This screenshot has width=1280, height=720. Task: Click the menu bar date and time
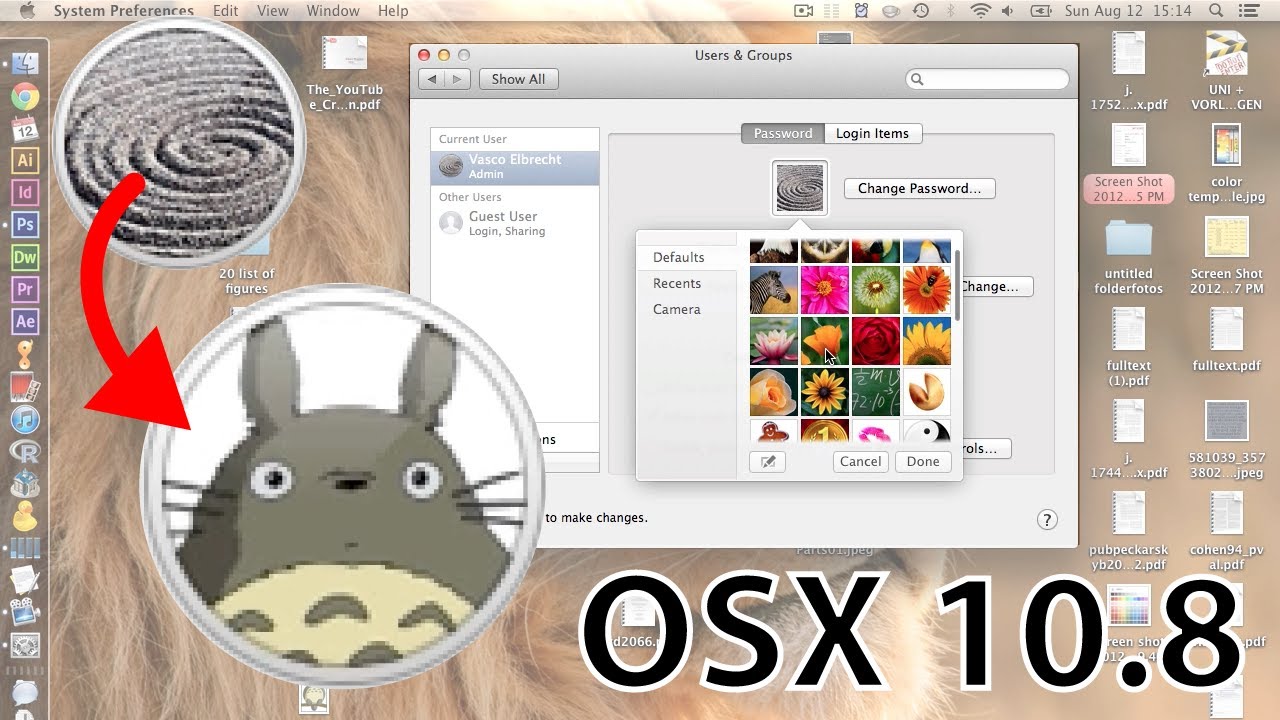[1129, 11]
